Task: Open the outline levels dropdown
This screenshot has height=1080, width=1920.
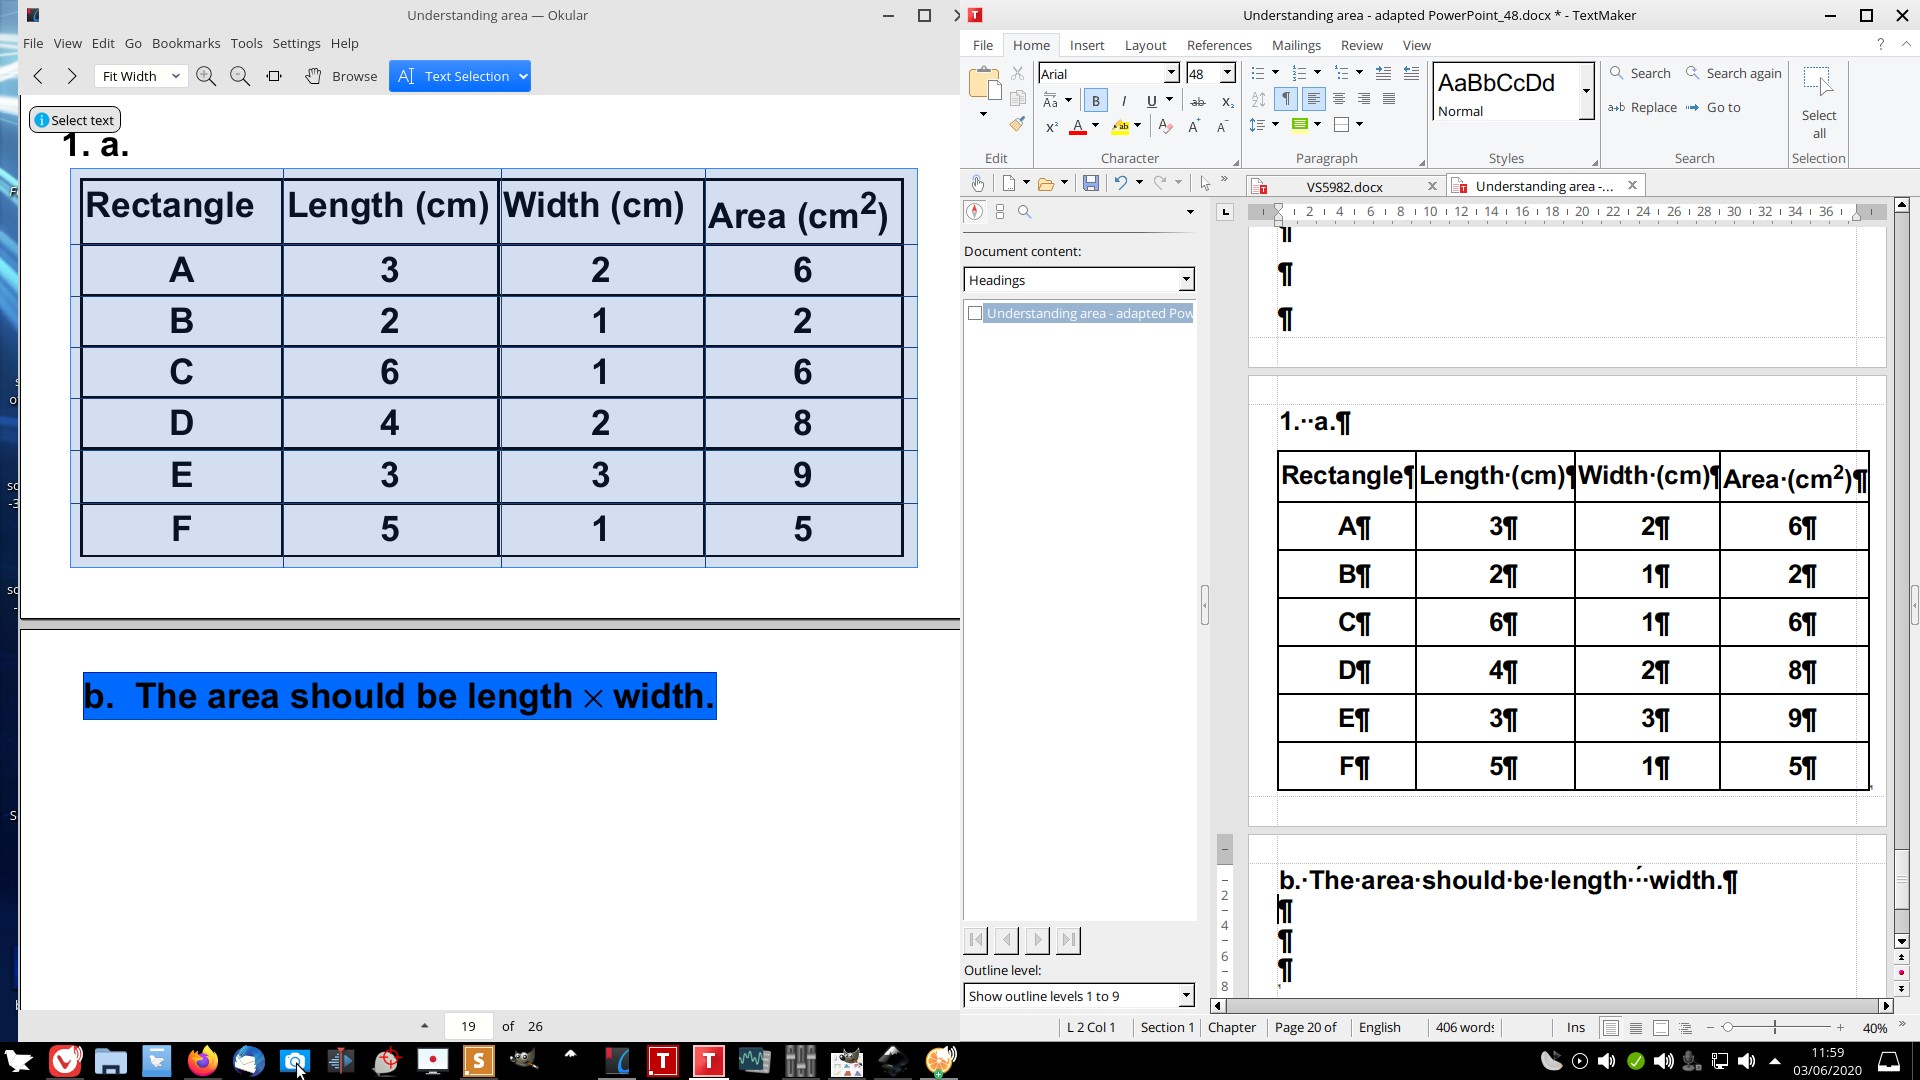Action: 1186,996
